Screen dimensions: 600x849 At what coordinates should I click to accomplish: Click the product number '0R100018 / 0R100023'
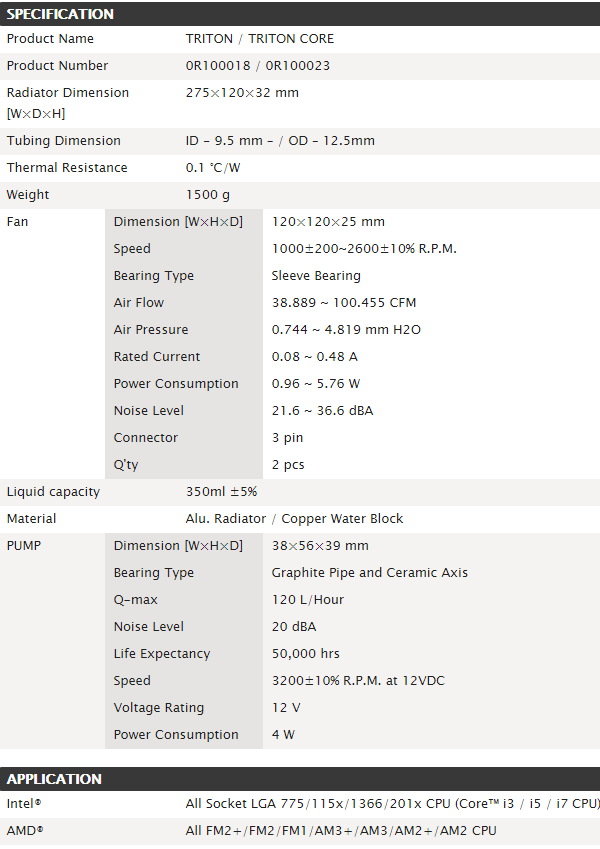click(x=258, y=66)
